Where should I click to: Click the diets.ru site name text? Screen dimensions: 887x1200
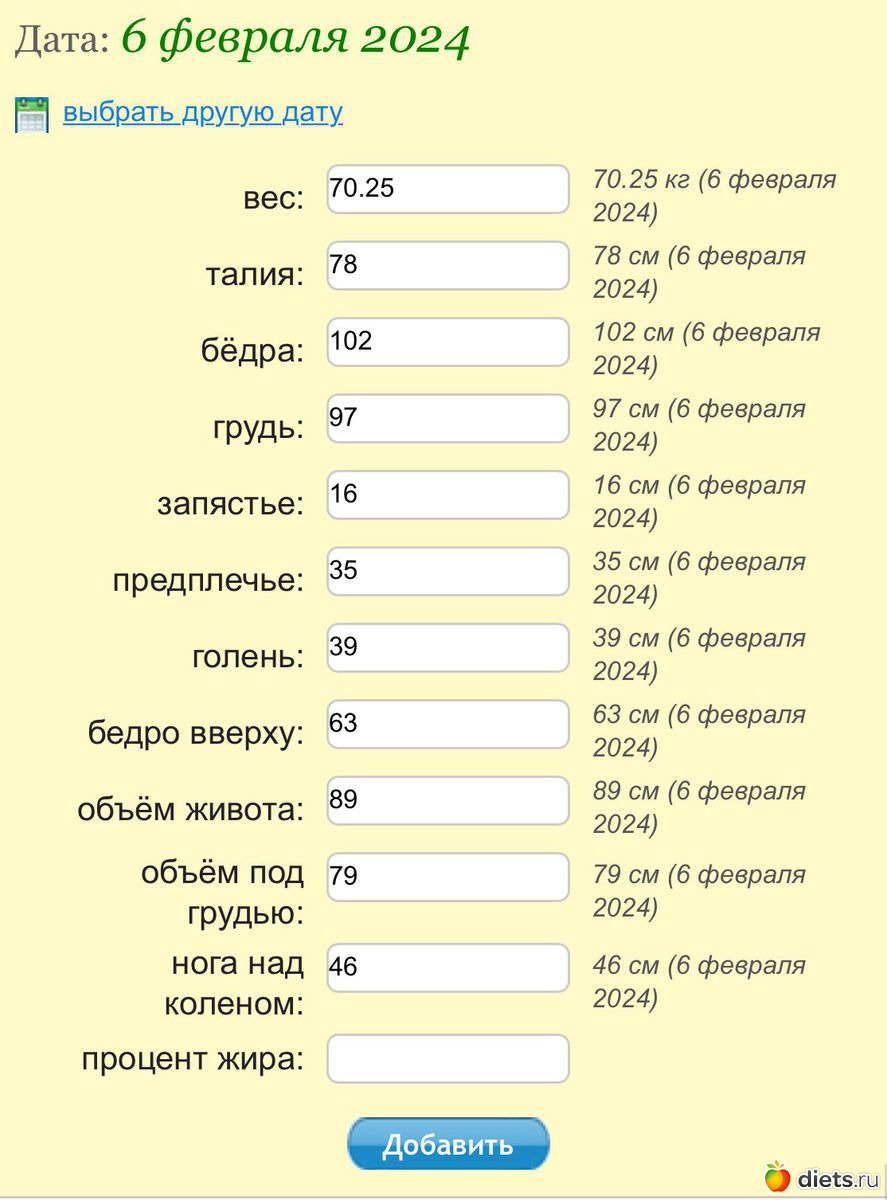[x=838, y=1178]
